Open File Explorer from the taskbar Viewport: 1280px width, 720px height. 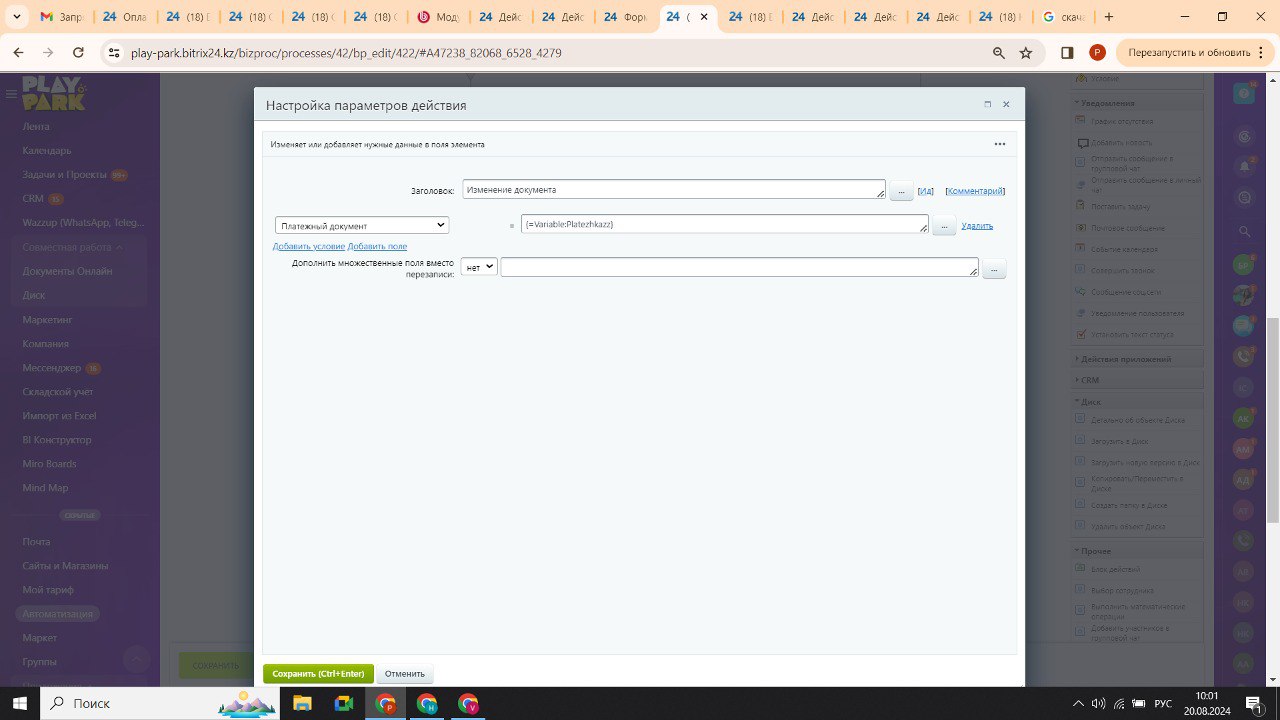[x=302, y=703]
